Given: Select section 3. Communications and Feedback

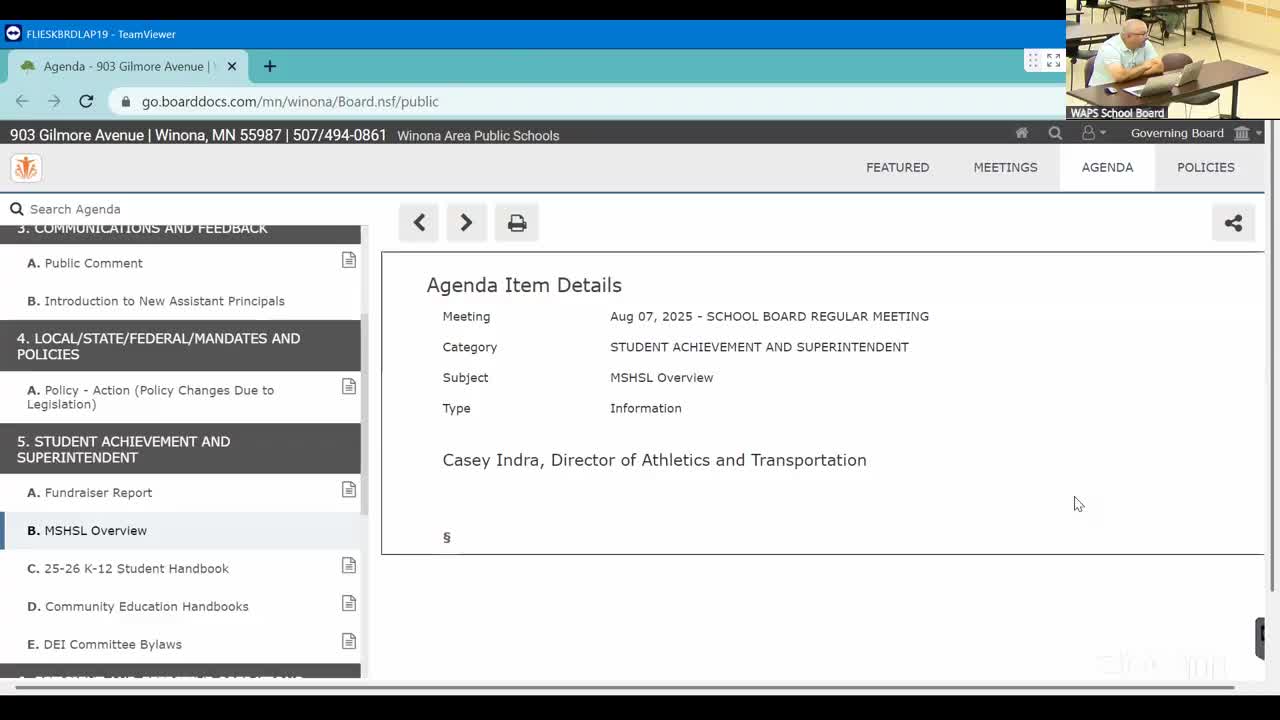Looking at the screenshot, I should (180, 231).
